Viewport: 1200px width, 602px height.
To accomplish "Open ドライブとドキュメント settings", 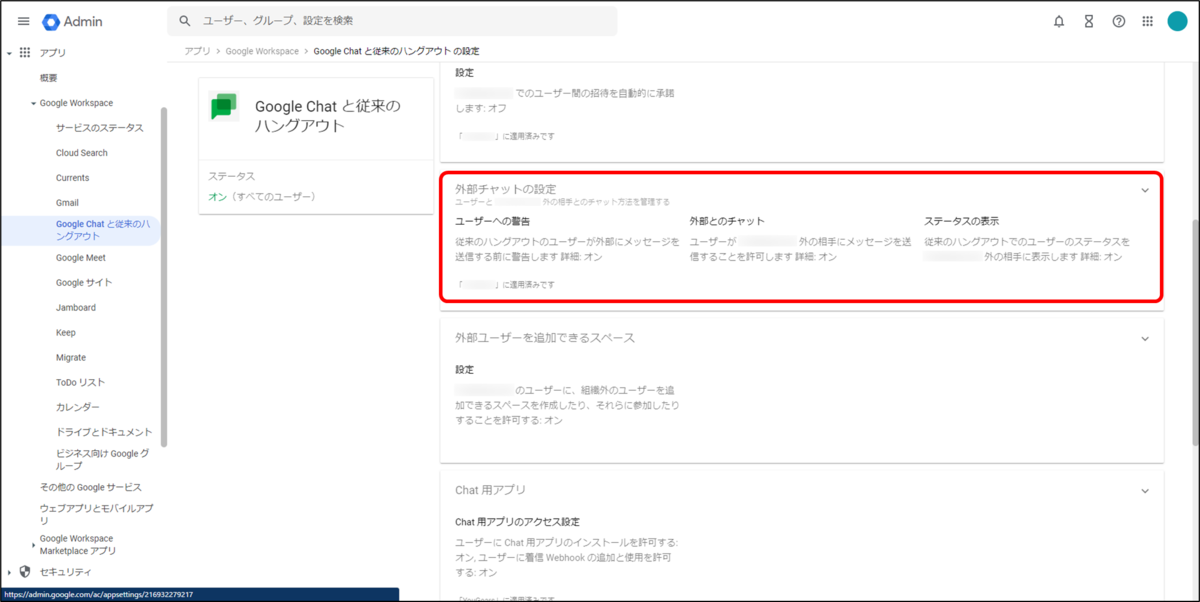I will pos(104,433).
